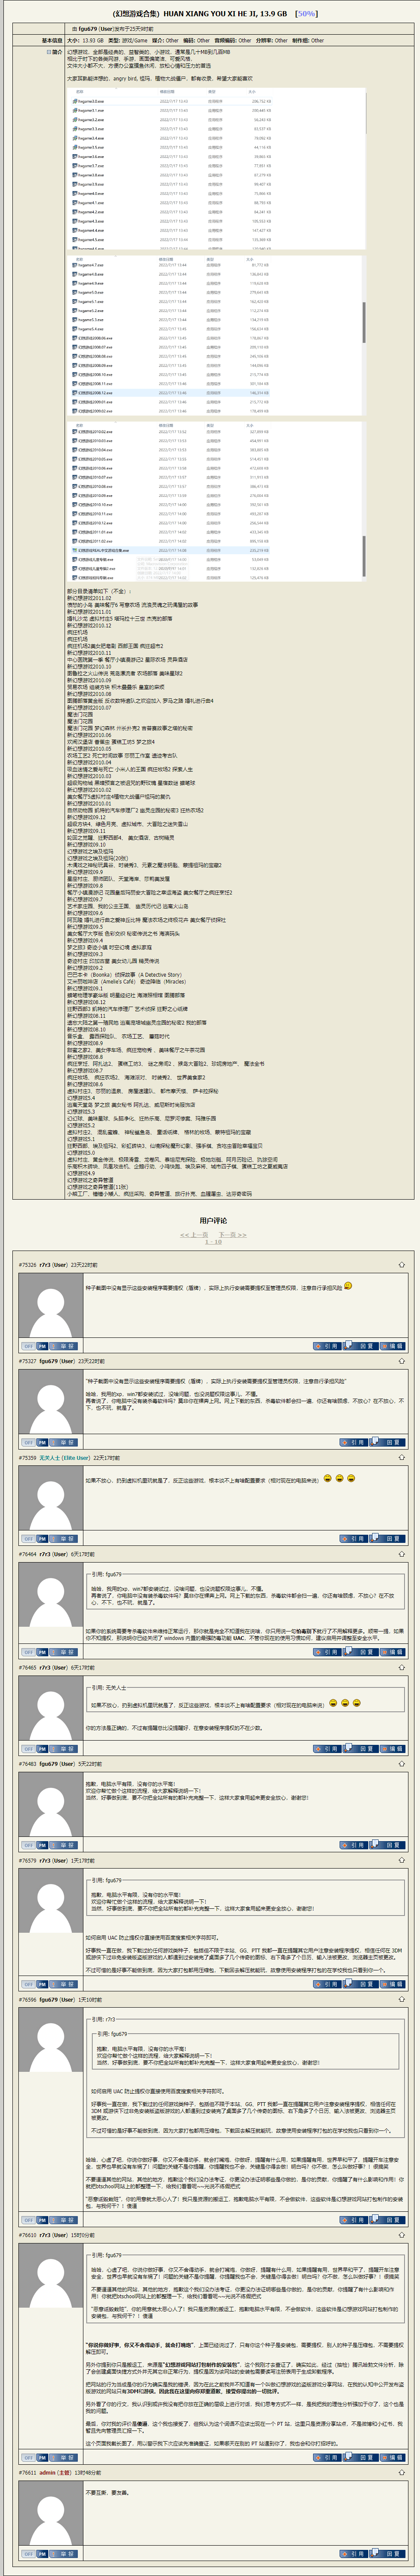Open the third file-list screenshot image
The height and width of the screenshot is (2576, 420).
point(216,501)
